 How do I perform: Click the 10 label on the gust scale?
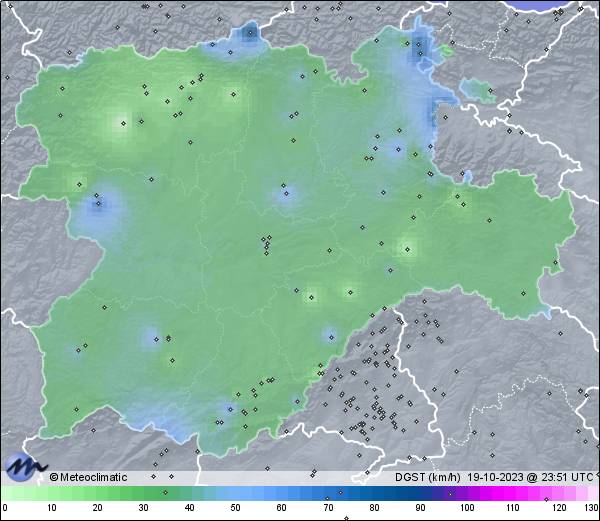tap(52, 508)
